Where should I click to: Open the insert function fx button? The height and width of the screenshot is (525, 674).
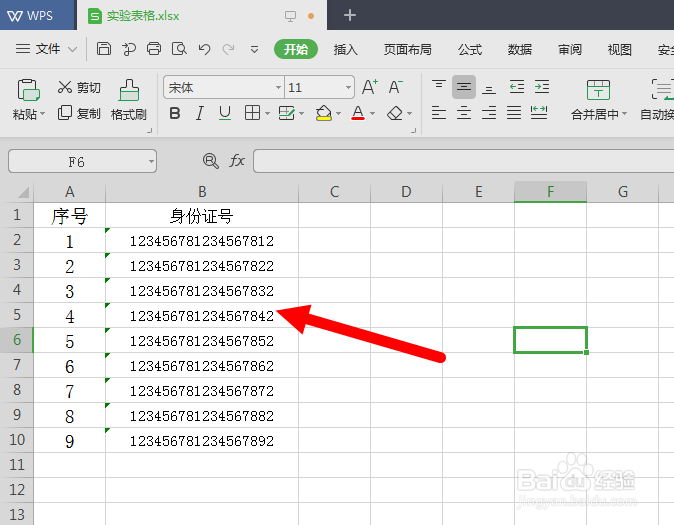(237, 161)
